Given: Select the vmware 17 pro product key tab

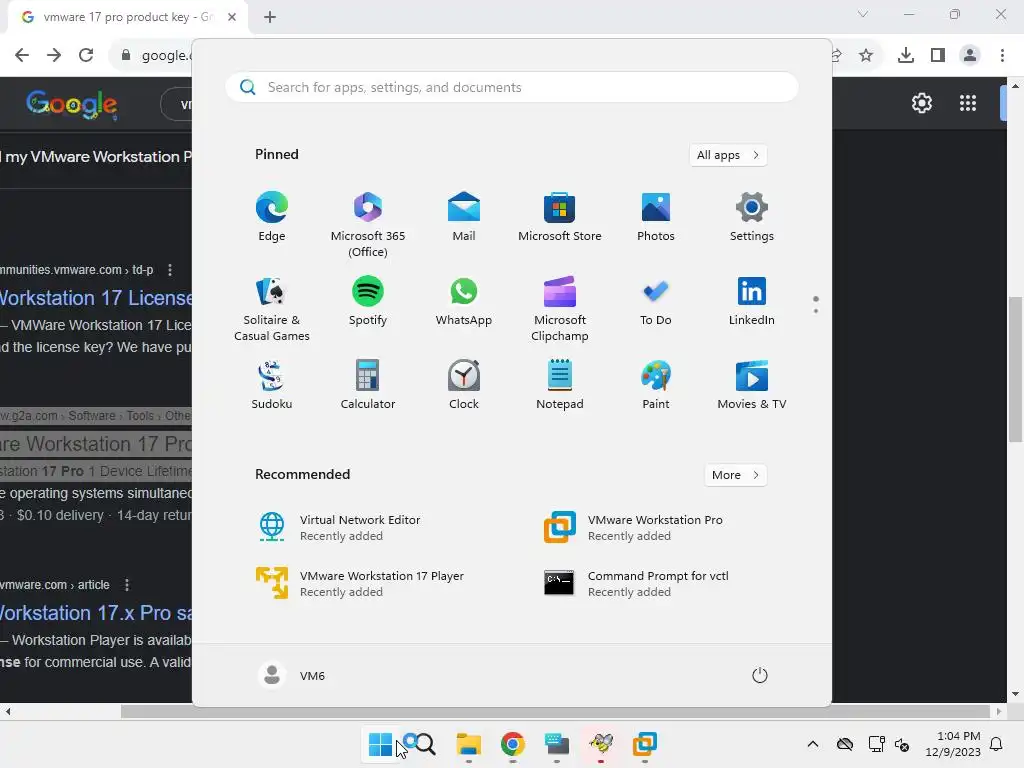Looking at the screenshot, I should pyautogui.click(x=127, y=18).
